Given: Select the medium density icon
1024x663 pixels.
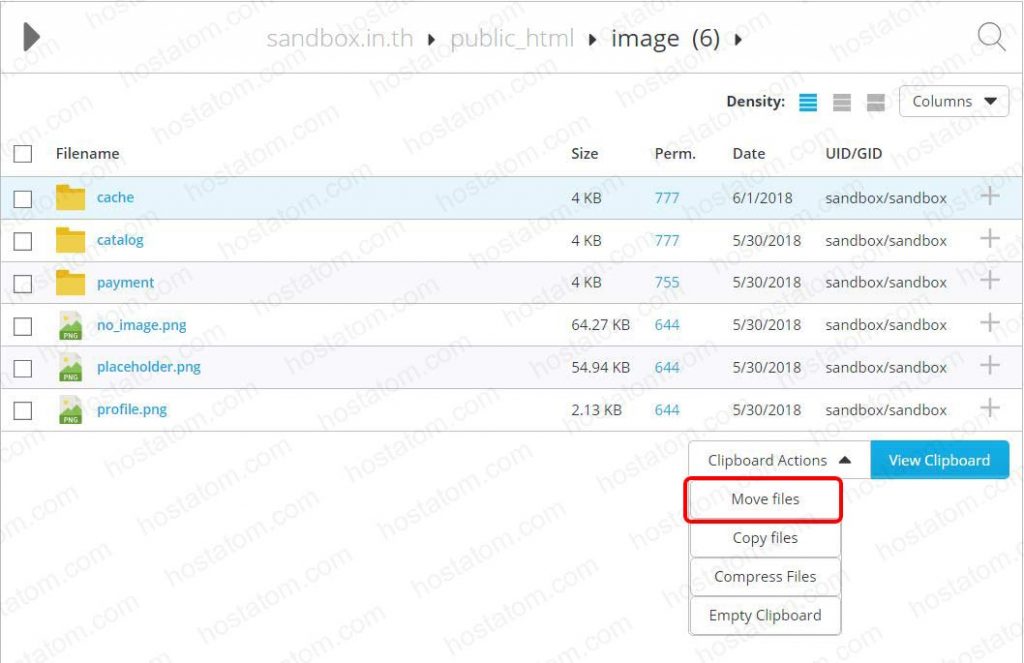Looking at the screenshot, I should pyautogui.click(x=841, y=101).
